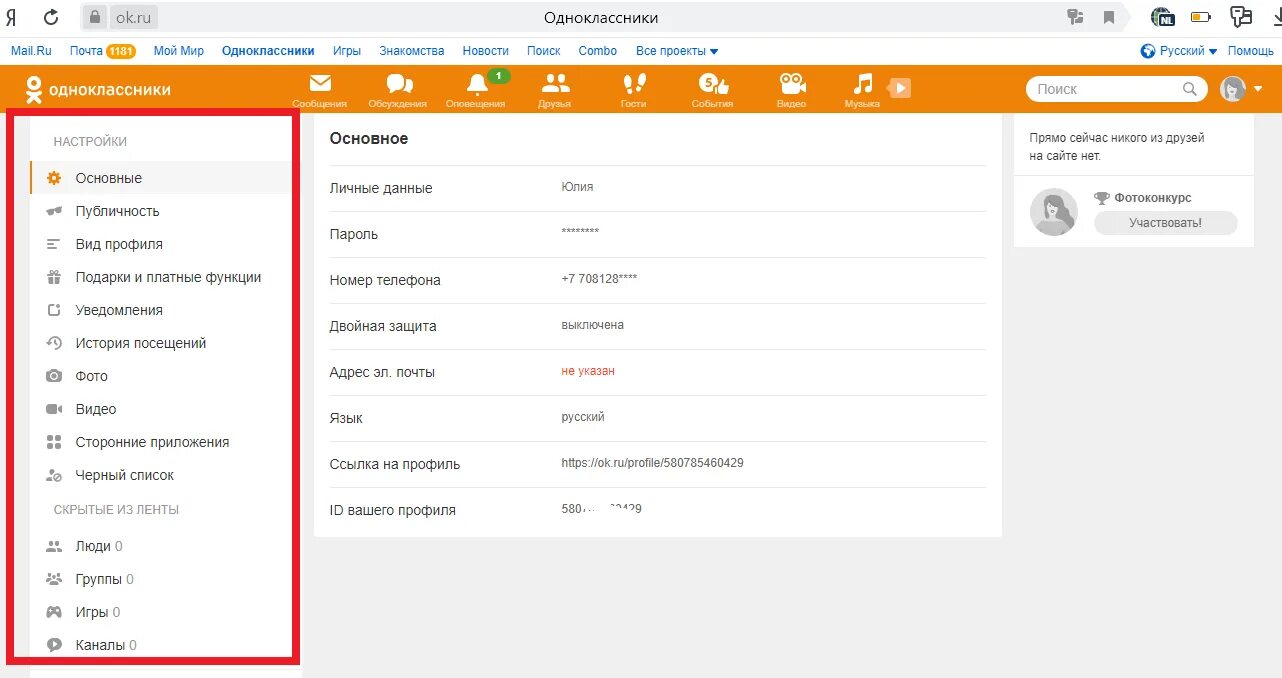This screenshot has width=1282, height=678.
Task: Open Видео settings in sidebar
Action: [x=160, y=409]
